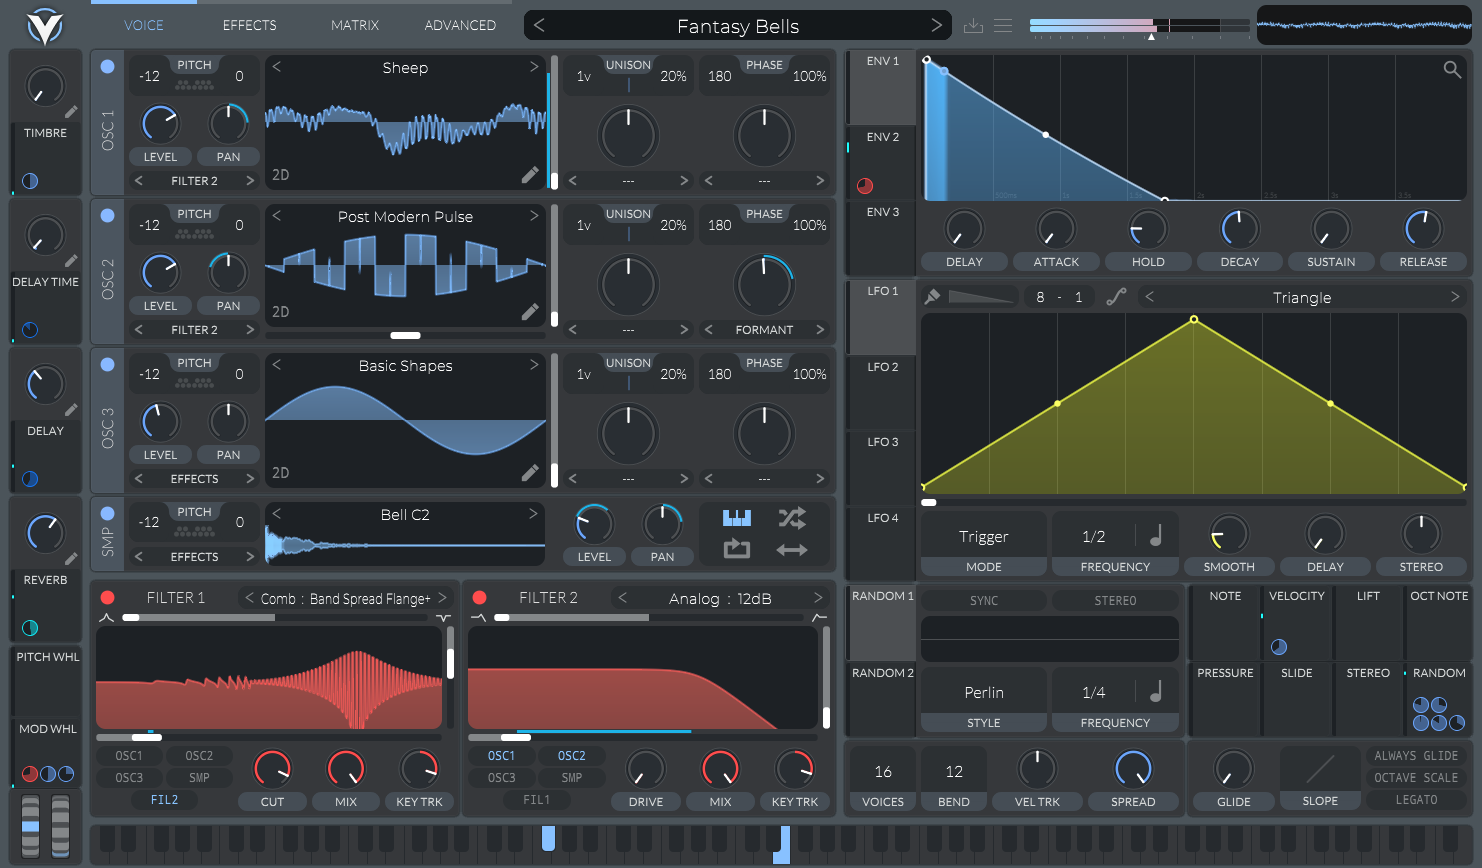Select the LFO 2 tab

(881, 392)
